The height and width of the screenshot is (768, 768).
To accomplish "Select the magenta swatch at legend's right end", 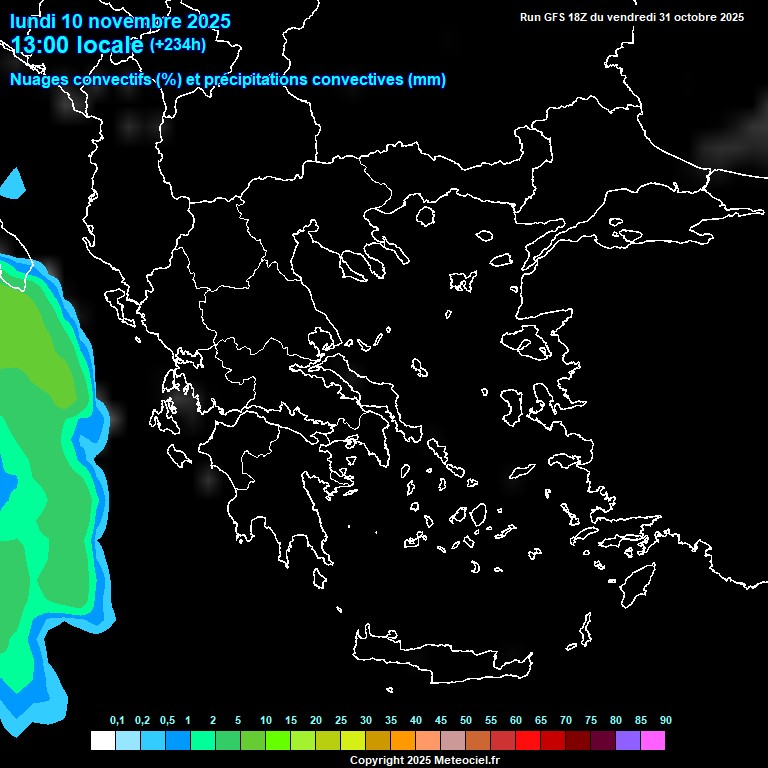I will coord(653,740).
